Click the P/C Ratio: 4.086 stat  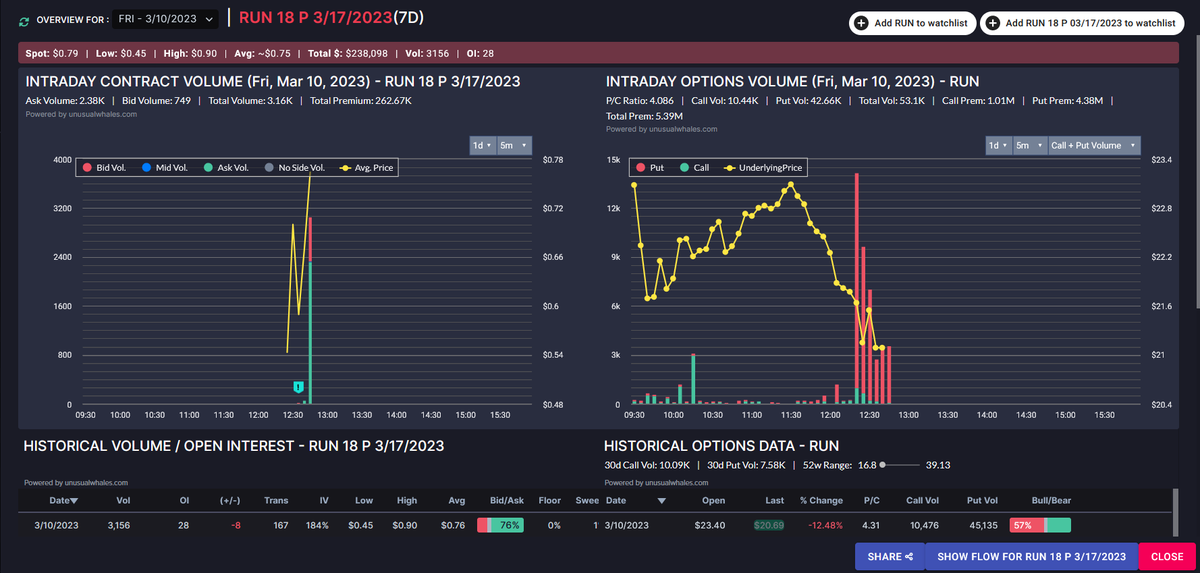pos(642,101)
